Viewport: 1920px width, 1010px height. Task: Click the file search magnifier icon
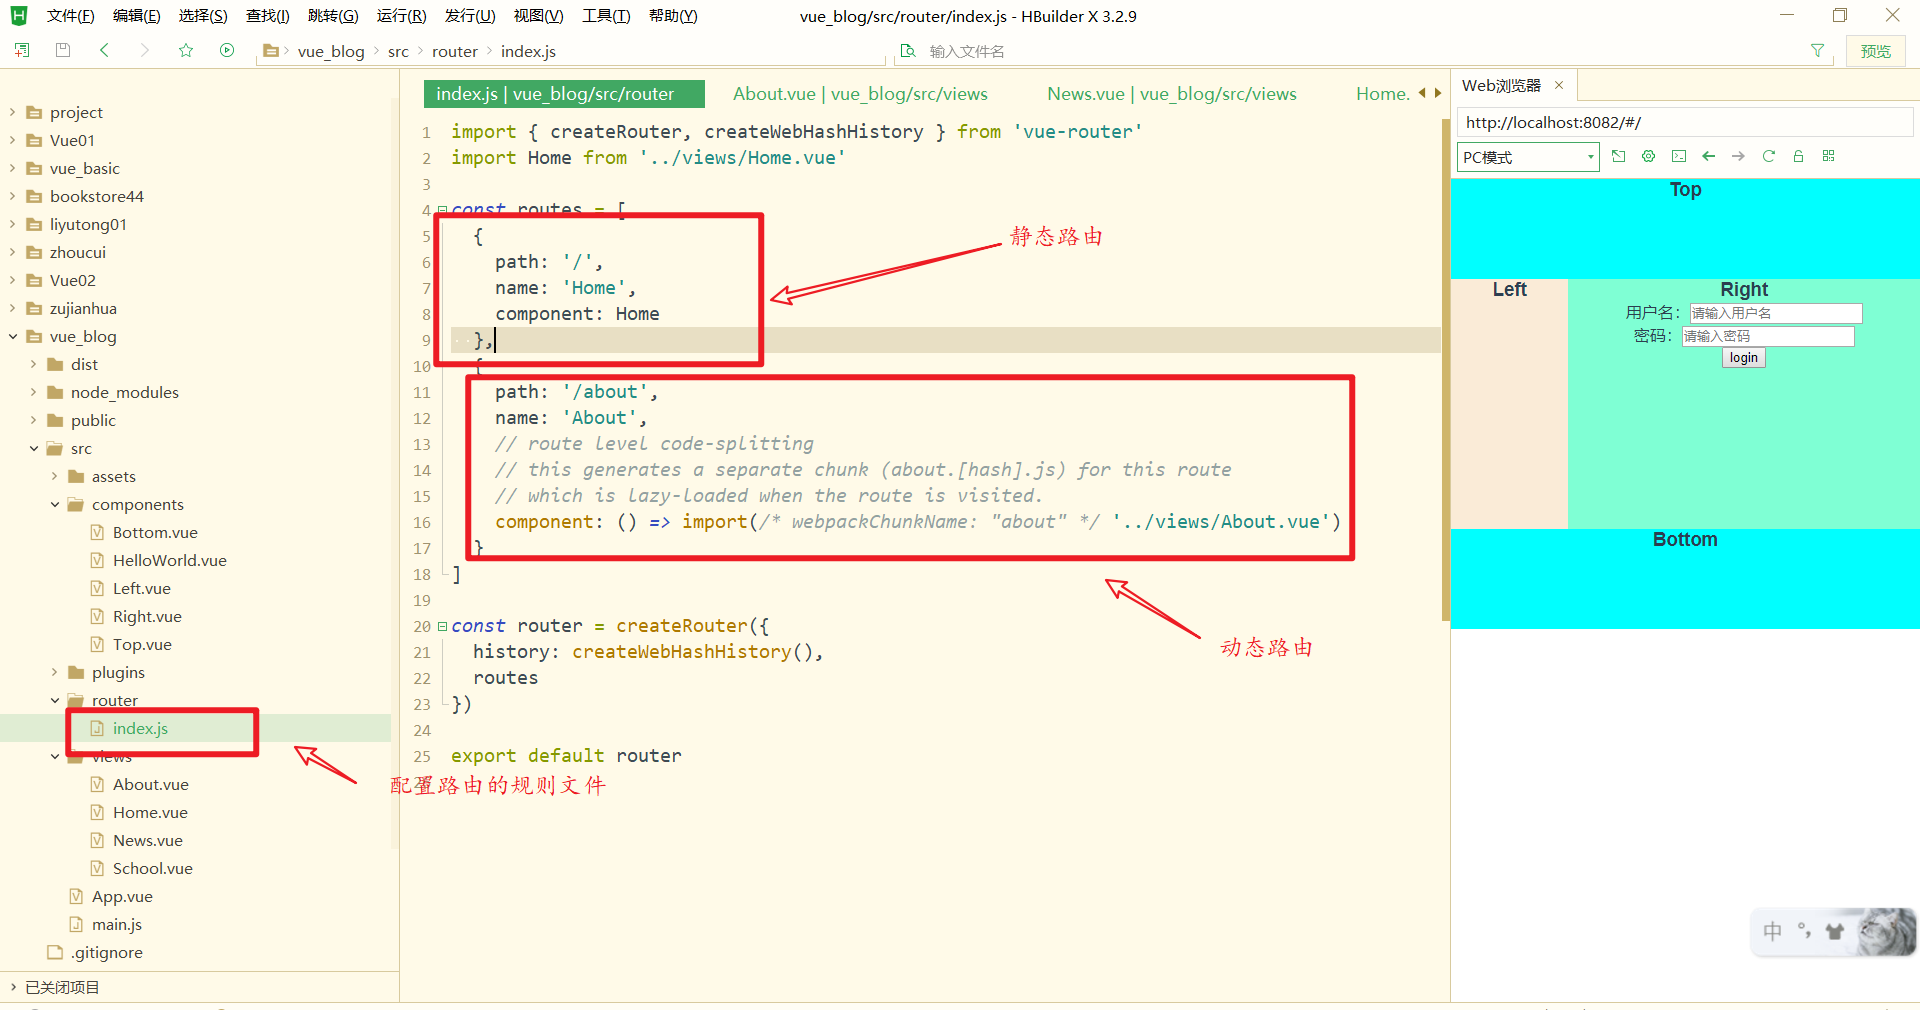pos(908,51)
